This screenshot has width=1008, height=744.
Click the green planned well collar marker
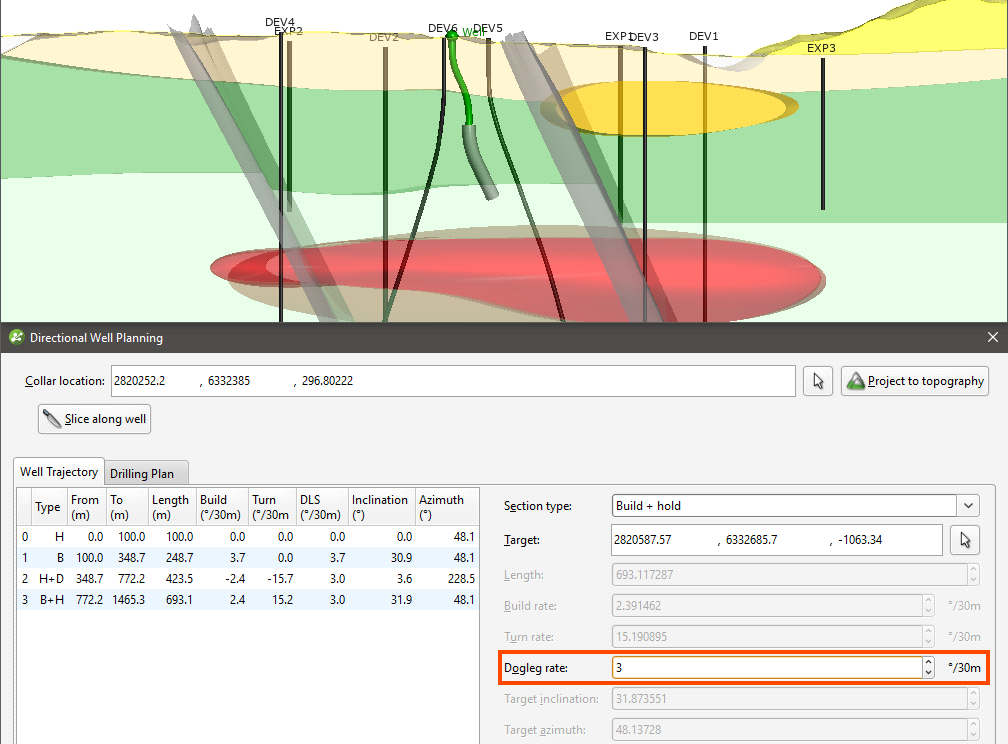click(x=452, y=35)
